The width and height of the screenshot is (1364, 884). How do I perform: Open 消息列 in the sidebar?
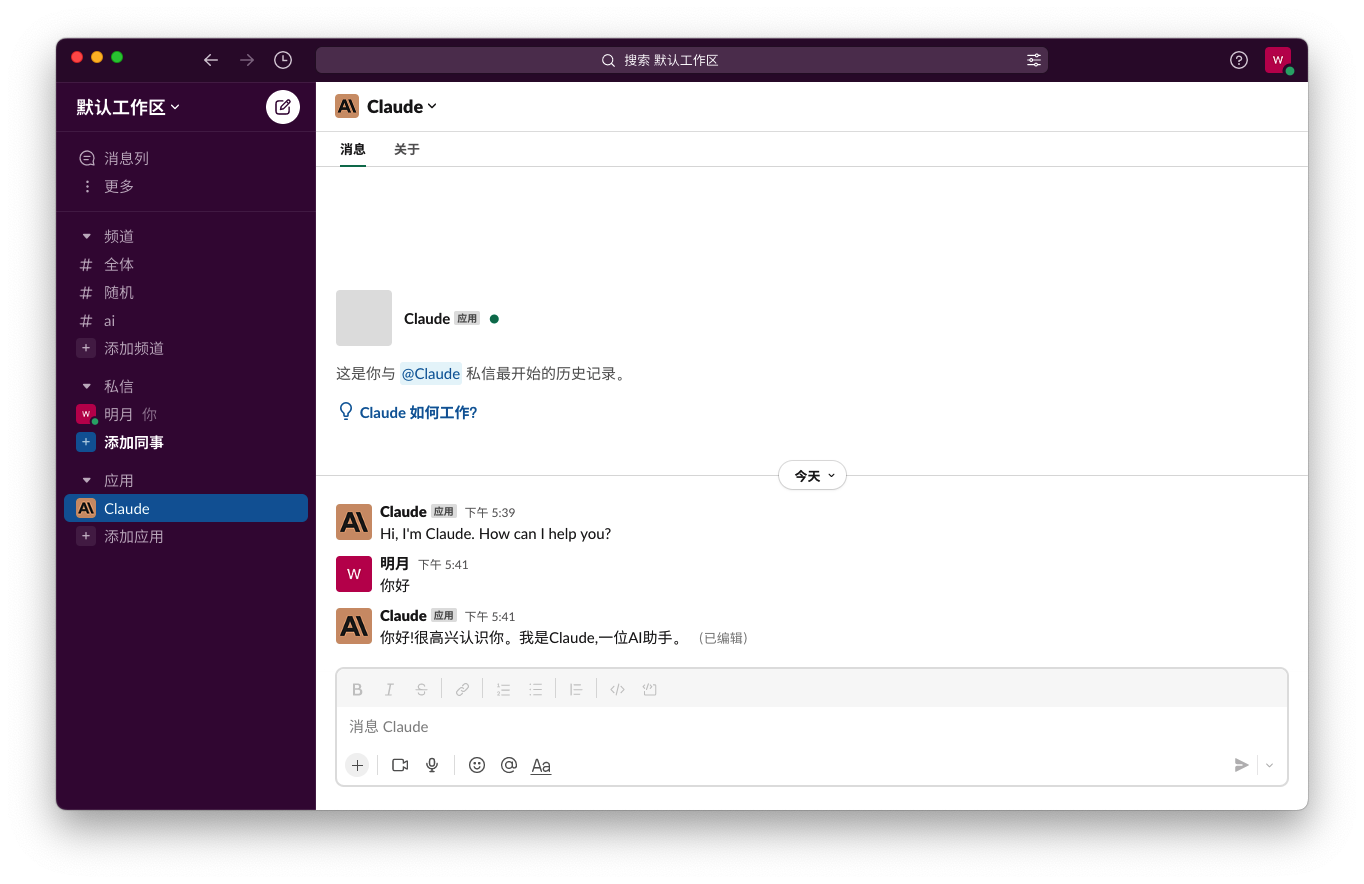pos(186,158)
